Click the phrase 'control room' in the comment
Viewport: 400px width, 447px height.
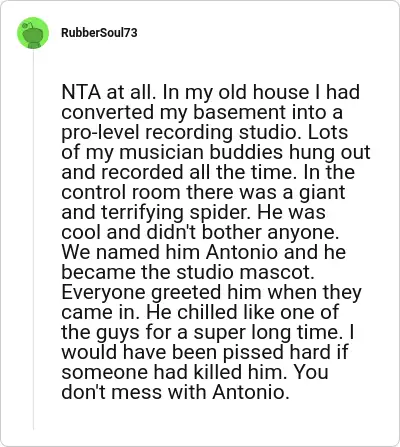[121, 192]
